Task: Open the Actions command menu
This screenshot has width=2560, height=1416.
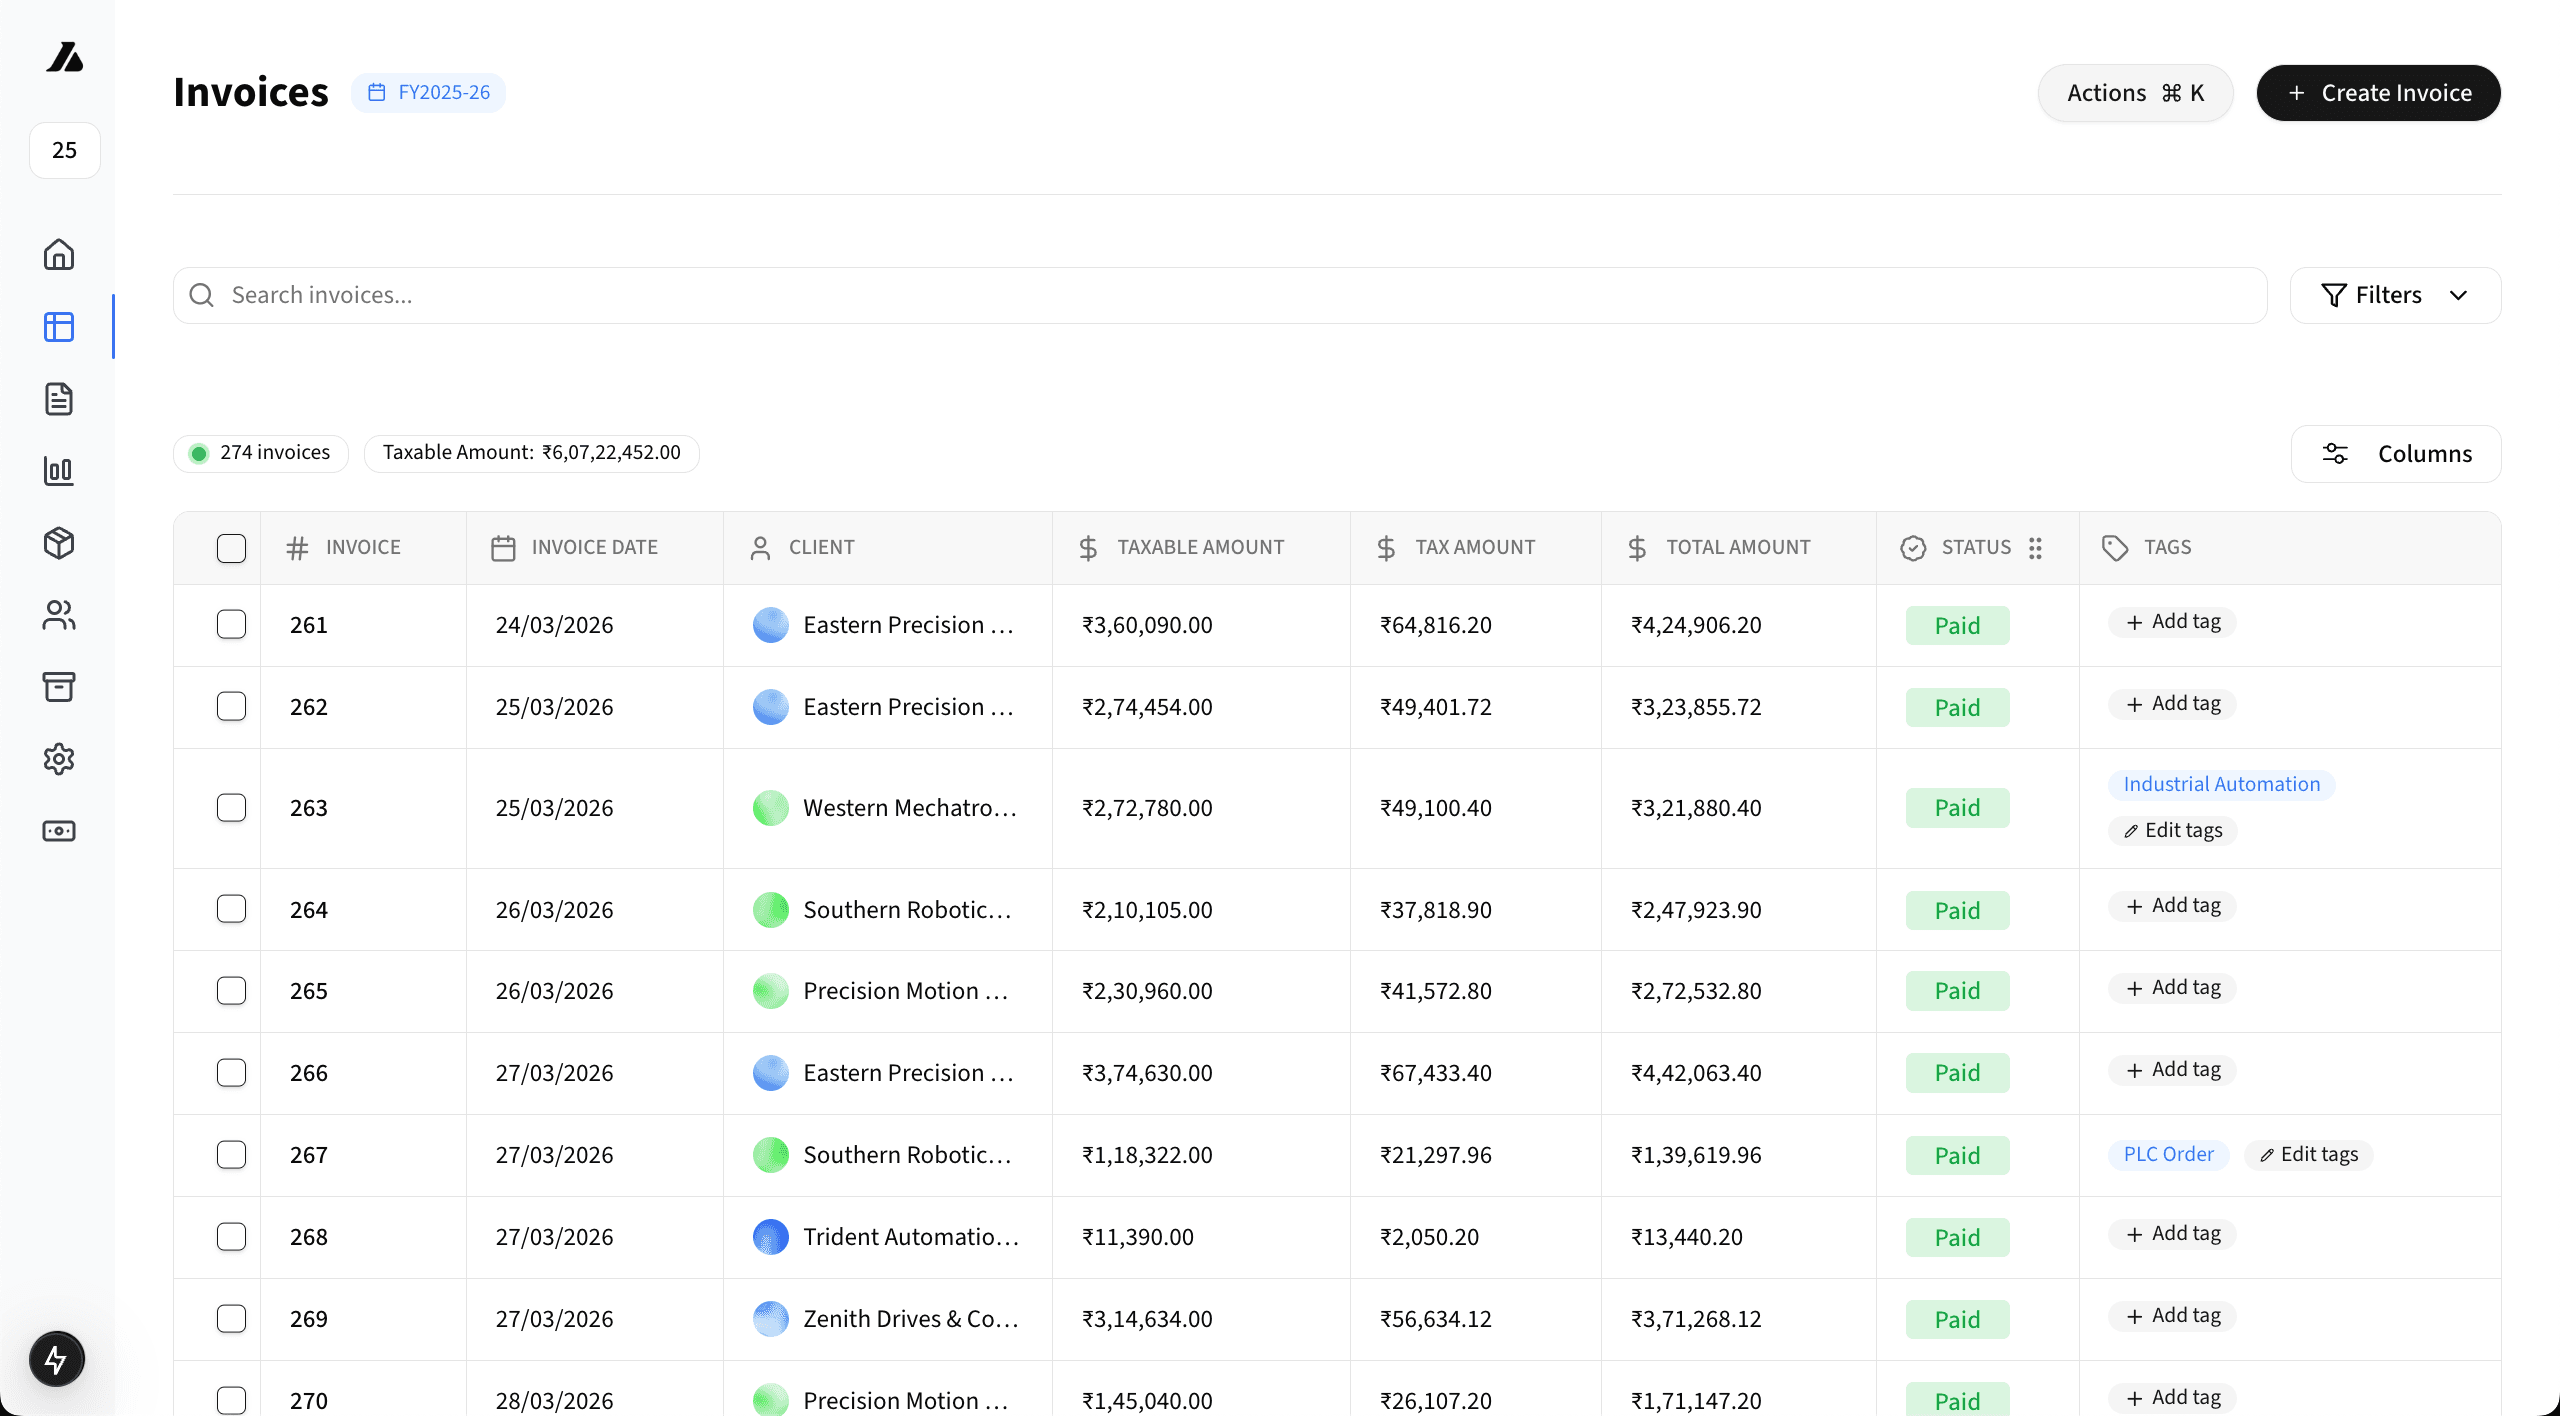Action: [2135, 93]
